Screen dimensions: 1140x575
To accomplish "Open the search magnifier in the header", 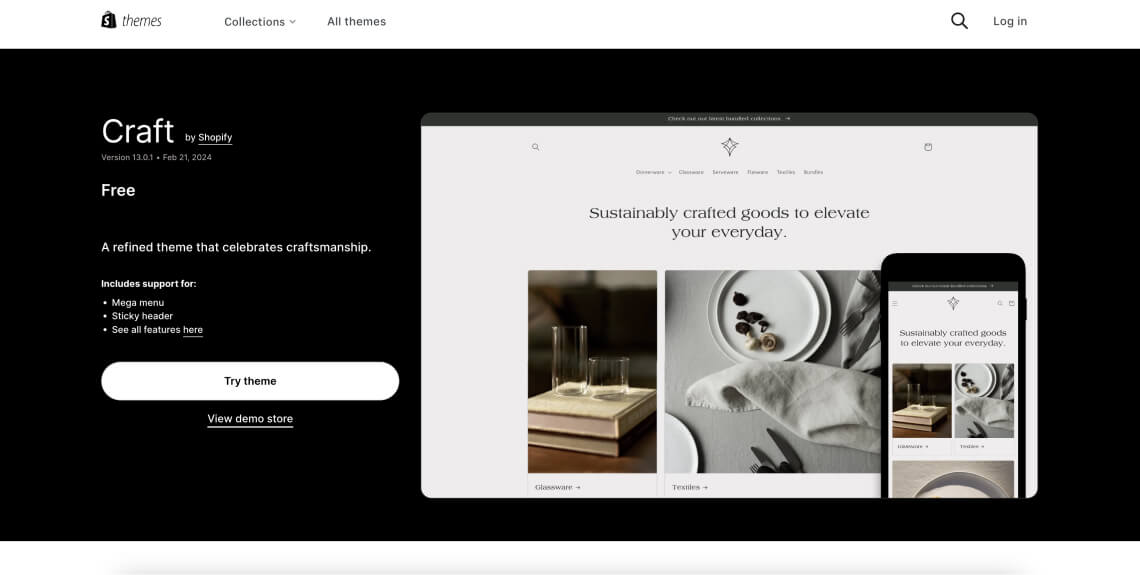I will pos(959,21).
